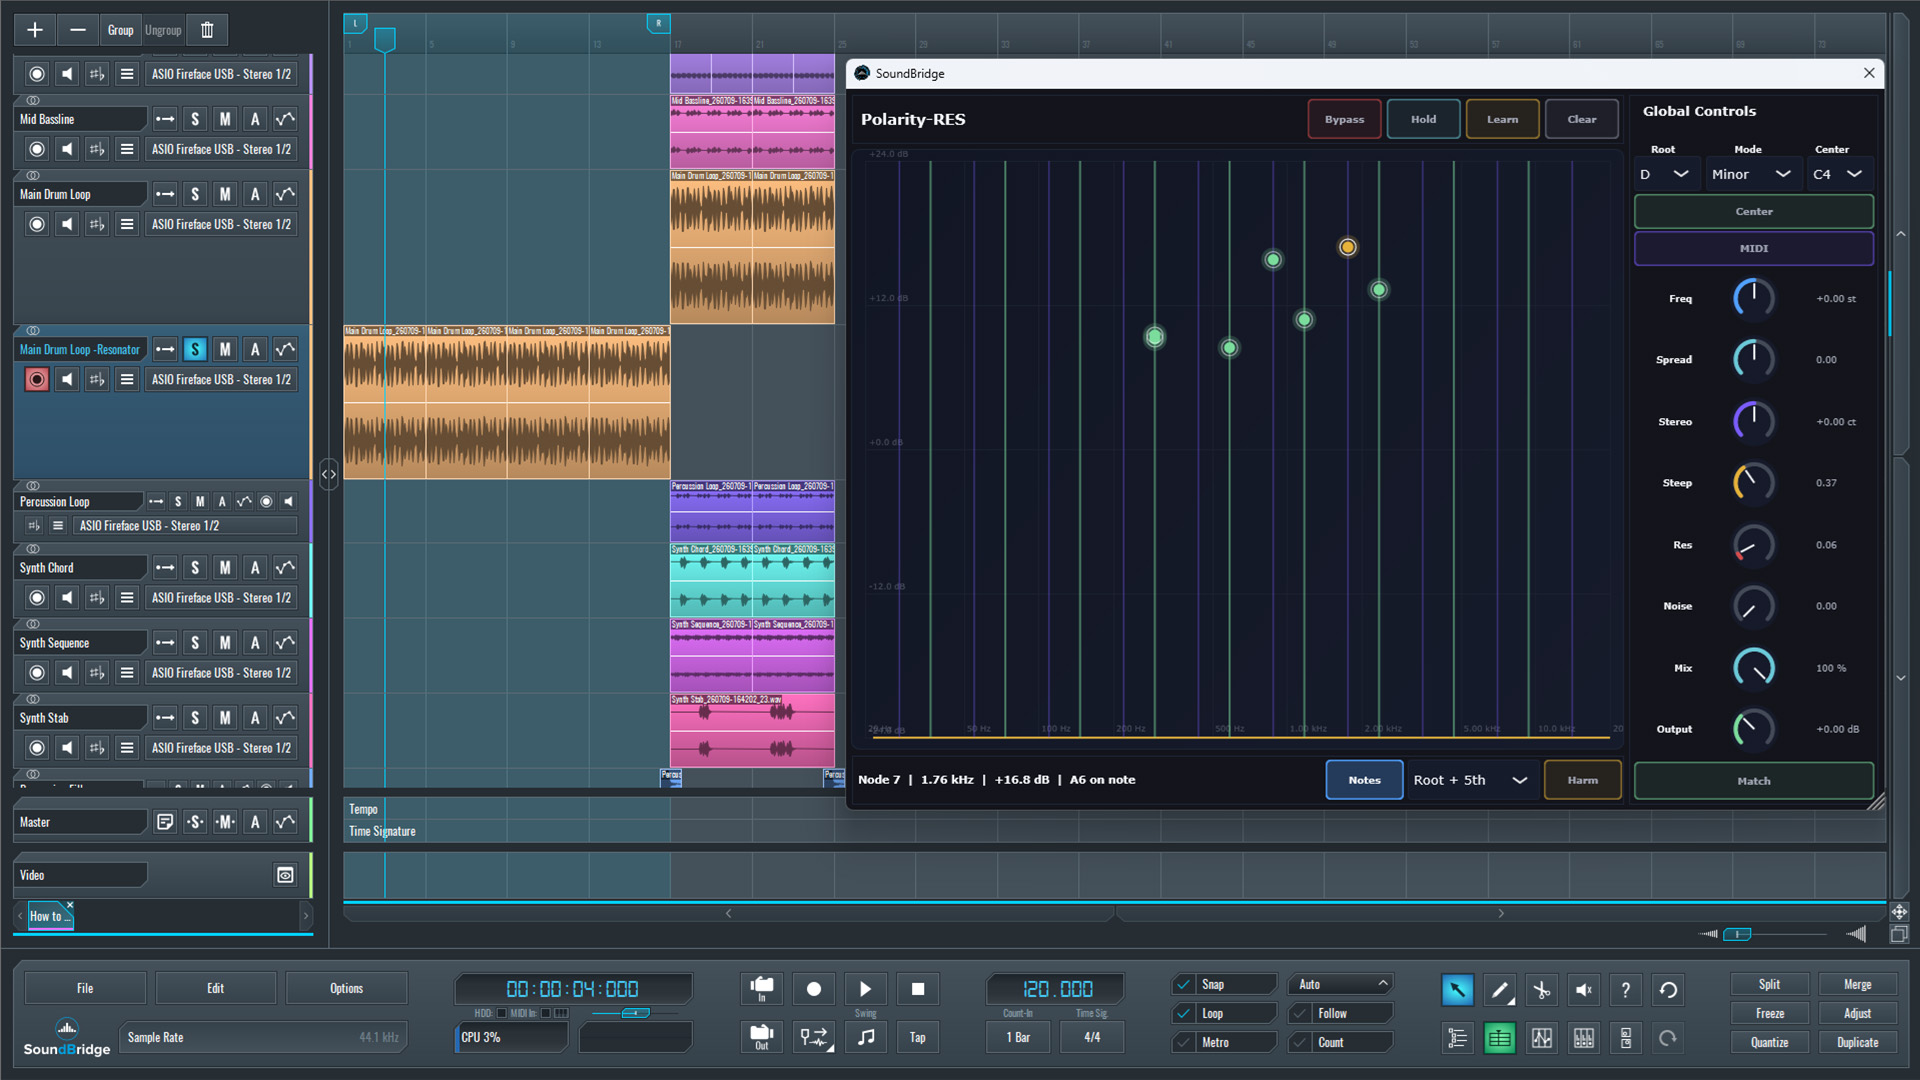Click routing arrow icon on Main Drum Loop track
The image size is (1920, 1080).
click(165, 194)
